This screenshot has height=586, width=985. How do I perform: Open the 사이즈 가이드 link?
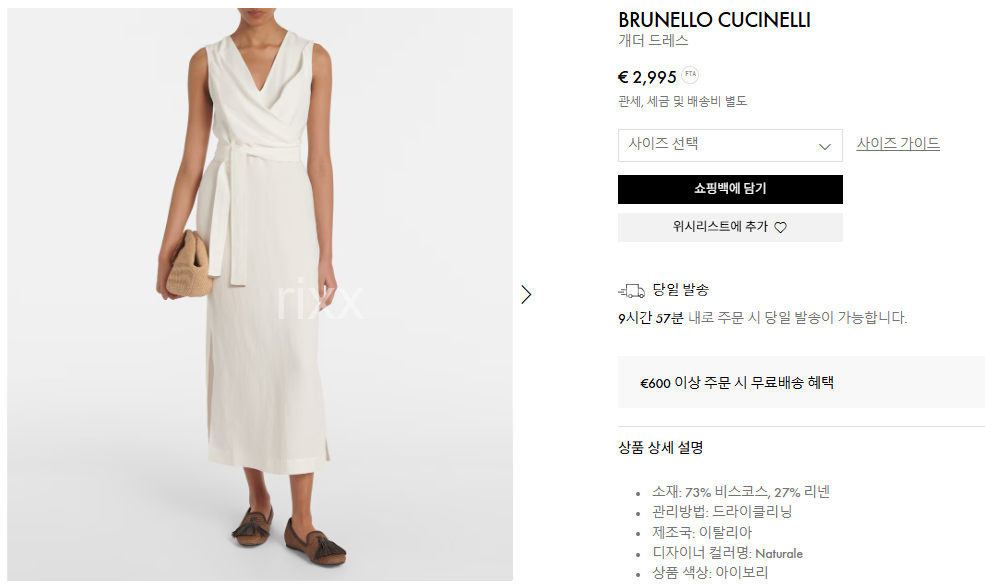[898, 144]
